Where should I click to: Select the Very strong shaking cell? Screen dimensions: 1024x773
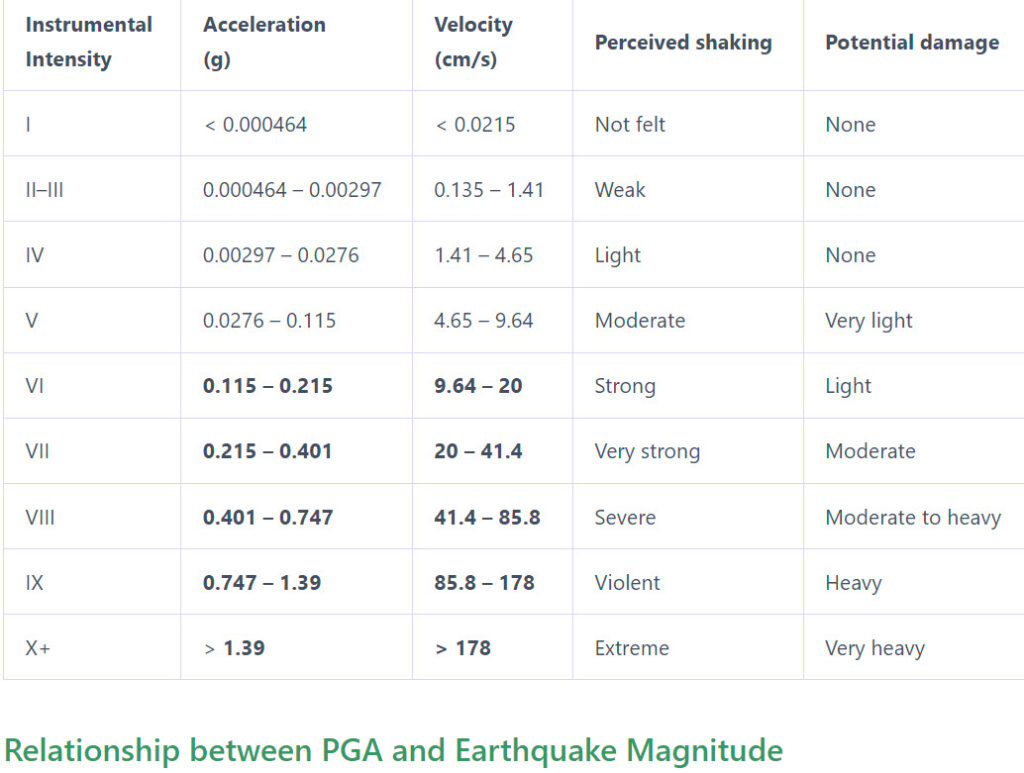tap(647, 452)
